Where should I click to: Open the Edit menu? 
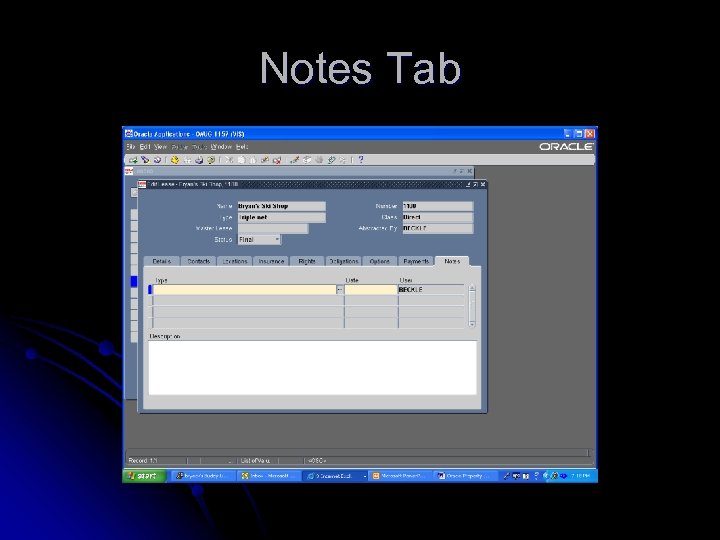[145, 147]
